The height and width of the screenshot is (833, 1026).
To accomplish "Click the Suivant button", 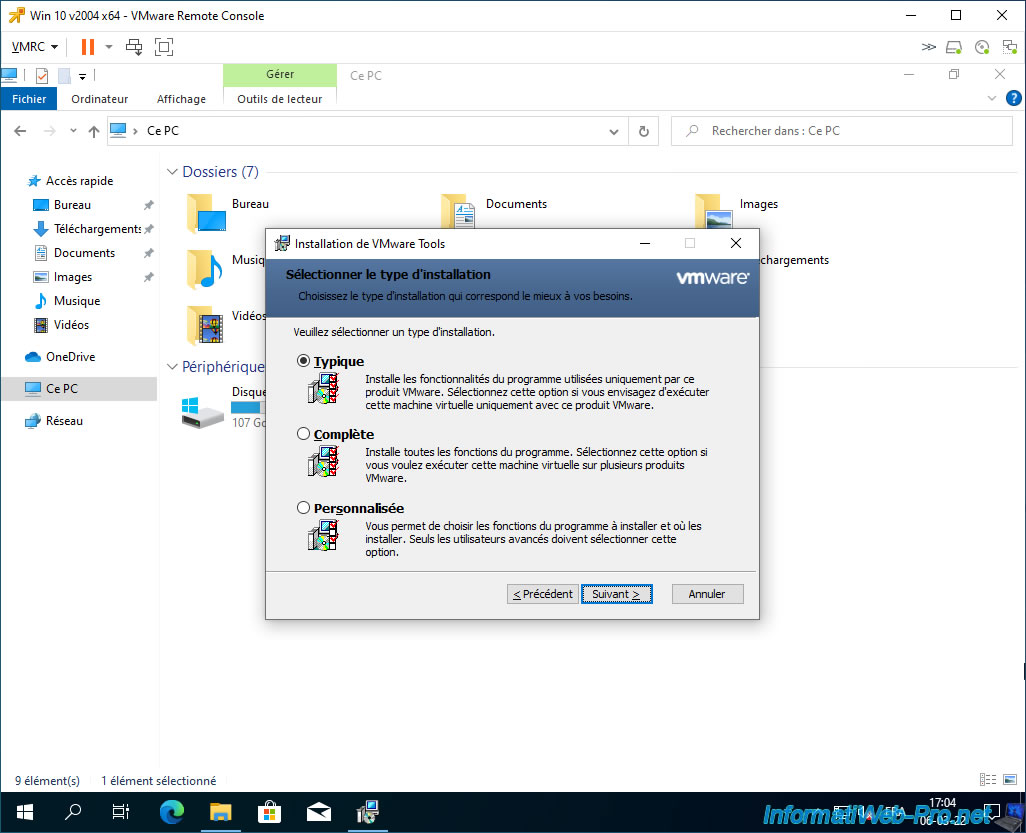I will (x=616, y=594).
